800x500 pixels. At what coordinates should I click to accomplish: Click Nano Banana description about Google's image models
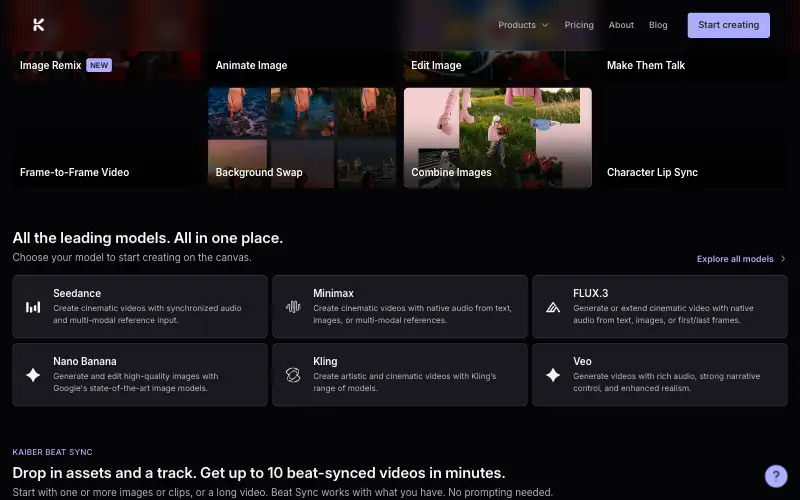[136, 382]
